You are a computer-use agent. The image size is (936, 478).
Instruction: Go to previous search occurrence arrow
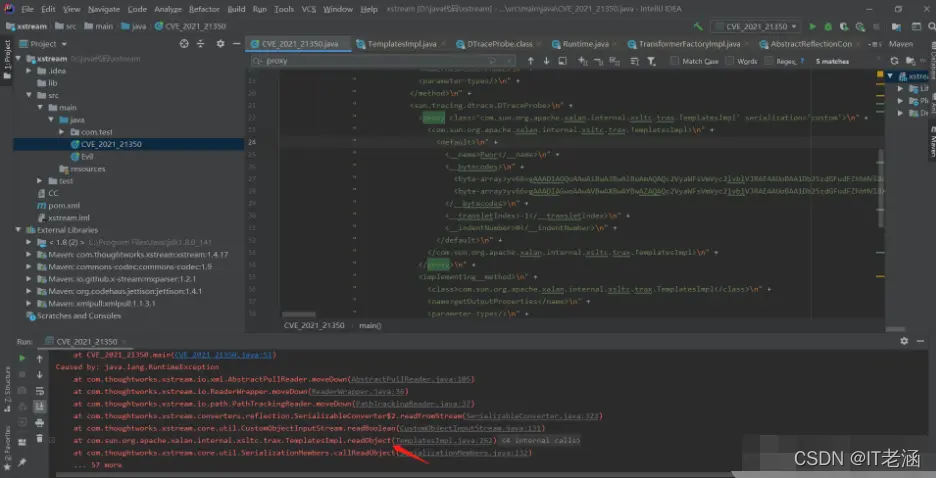click(x=530, y=61)
